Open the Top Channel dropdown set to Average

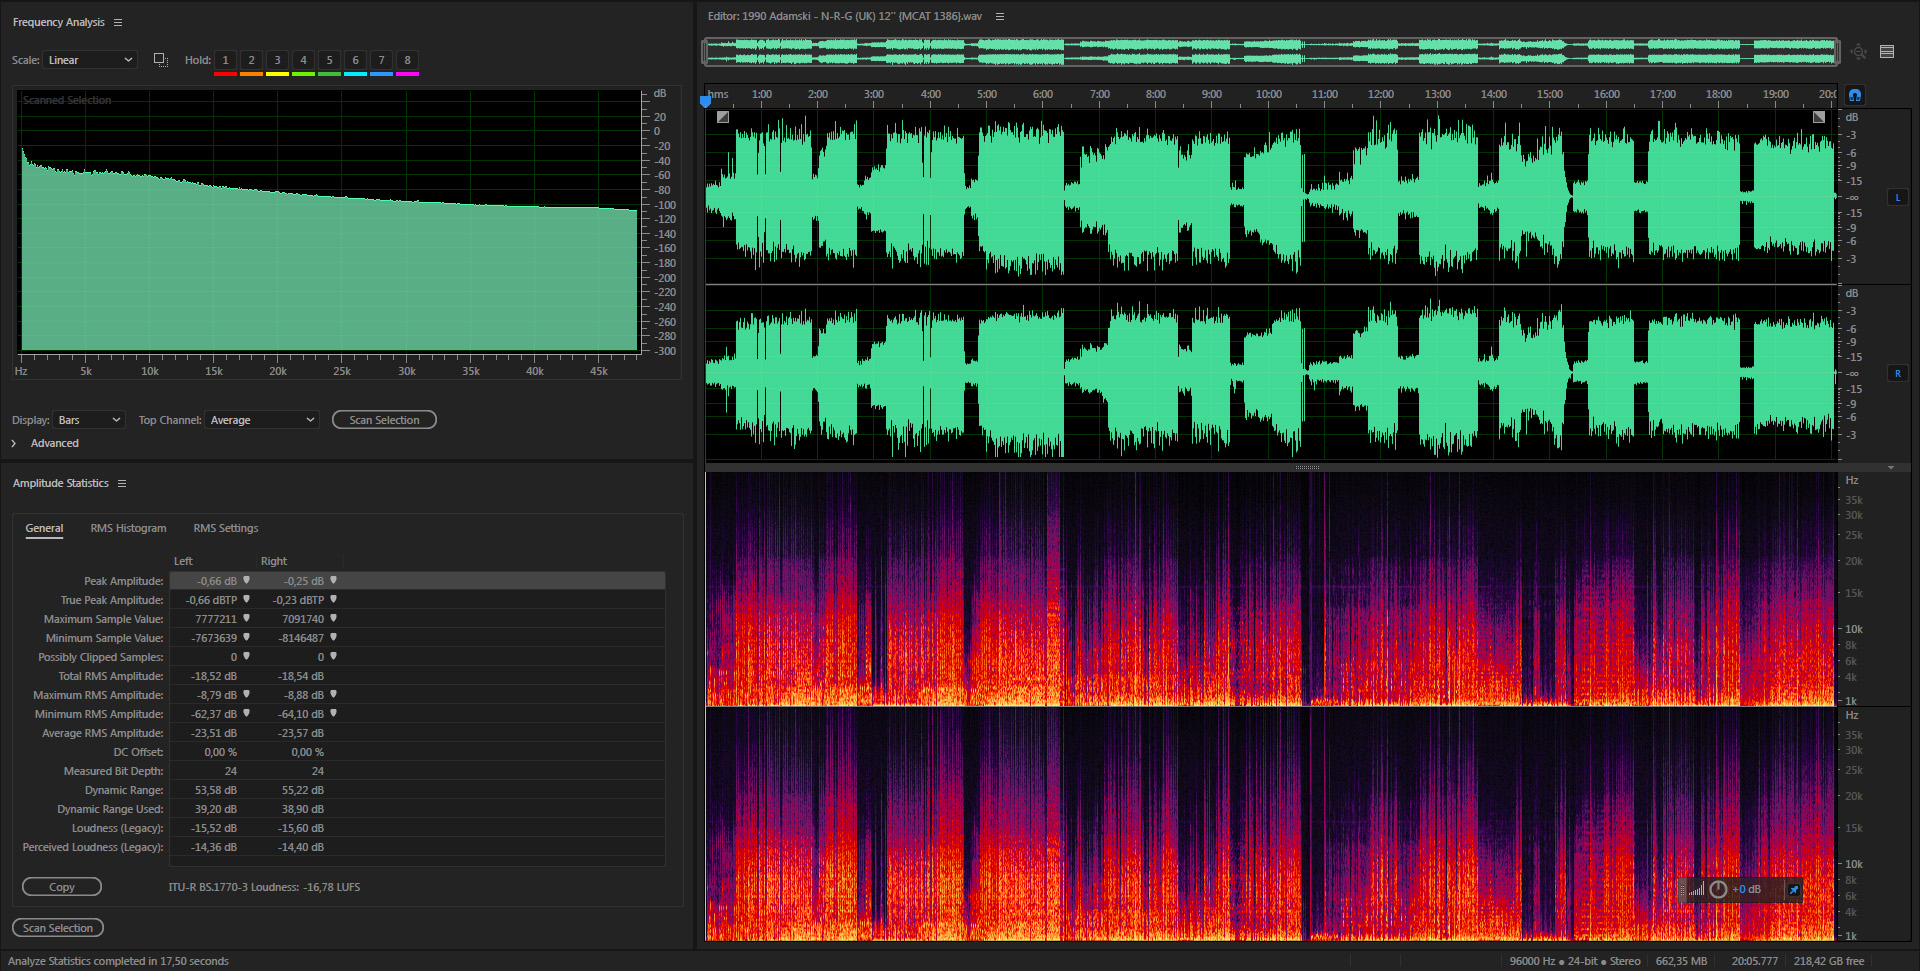tap(262, 420)
